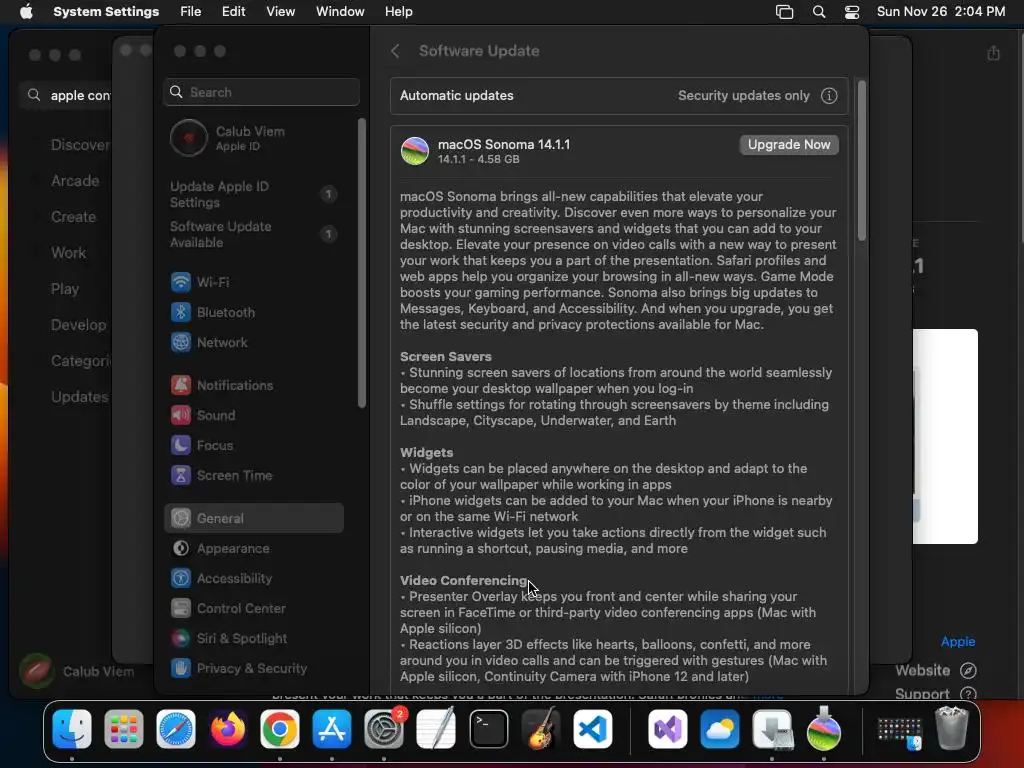
Task: Click the macOS Sonoma installer icon
Action: click(x=415, y=151)
